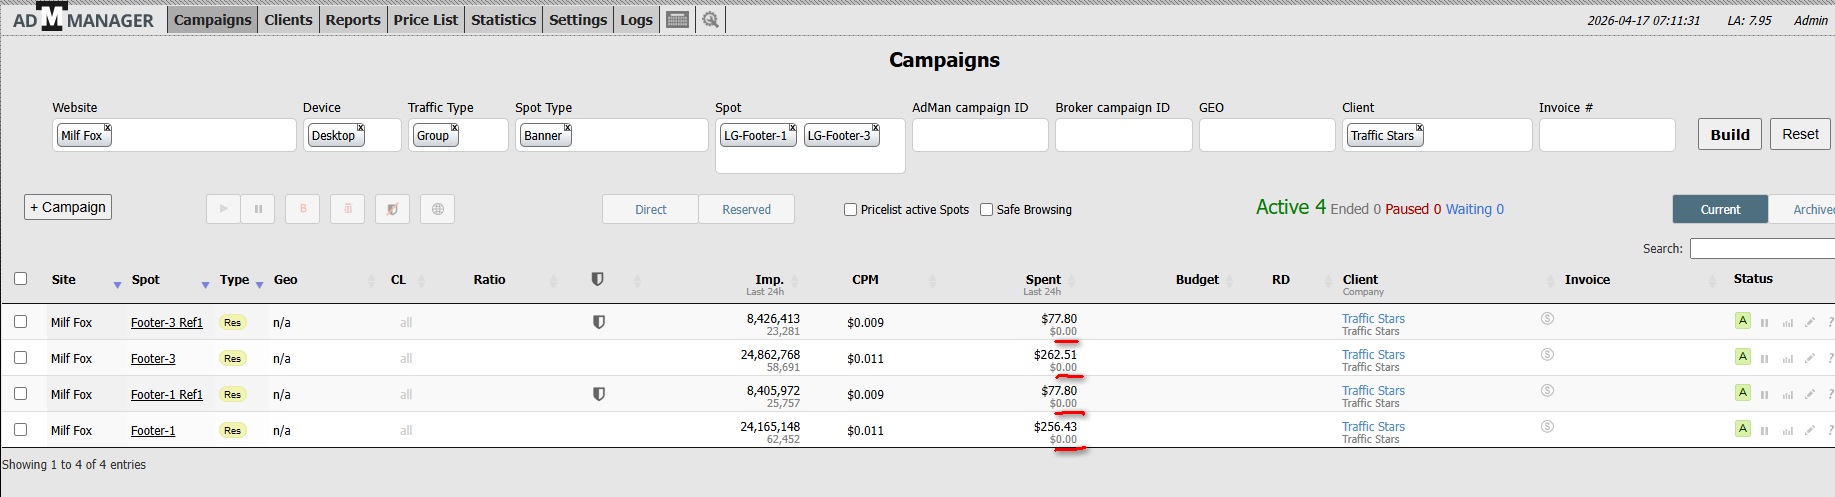Open the Spot column filter dropdown arrow
The height and width of the screenshot is (497, 1835).
pos(205,285)
